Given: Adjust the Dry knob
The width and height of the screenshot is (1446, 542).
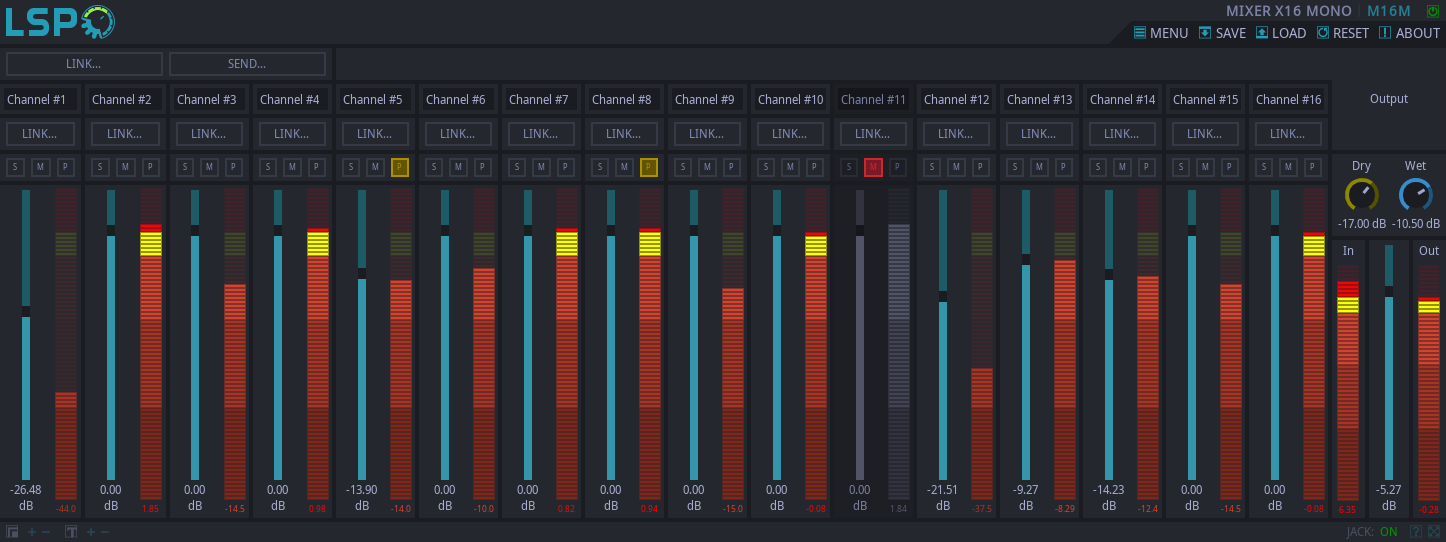Looking at the screenshot, I should pyautogui.click(x=1361, y=194).
